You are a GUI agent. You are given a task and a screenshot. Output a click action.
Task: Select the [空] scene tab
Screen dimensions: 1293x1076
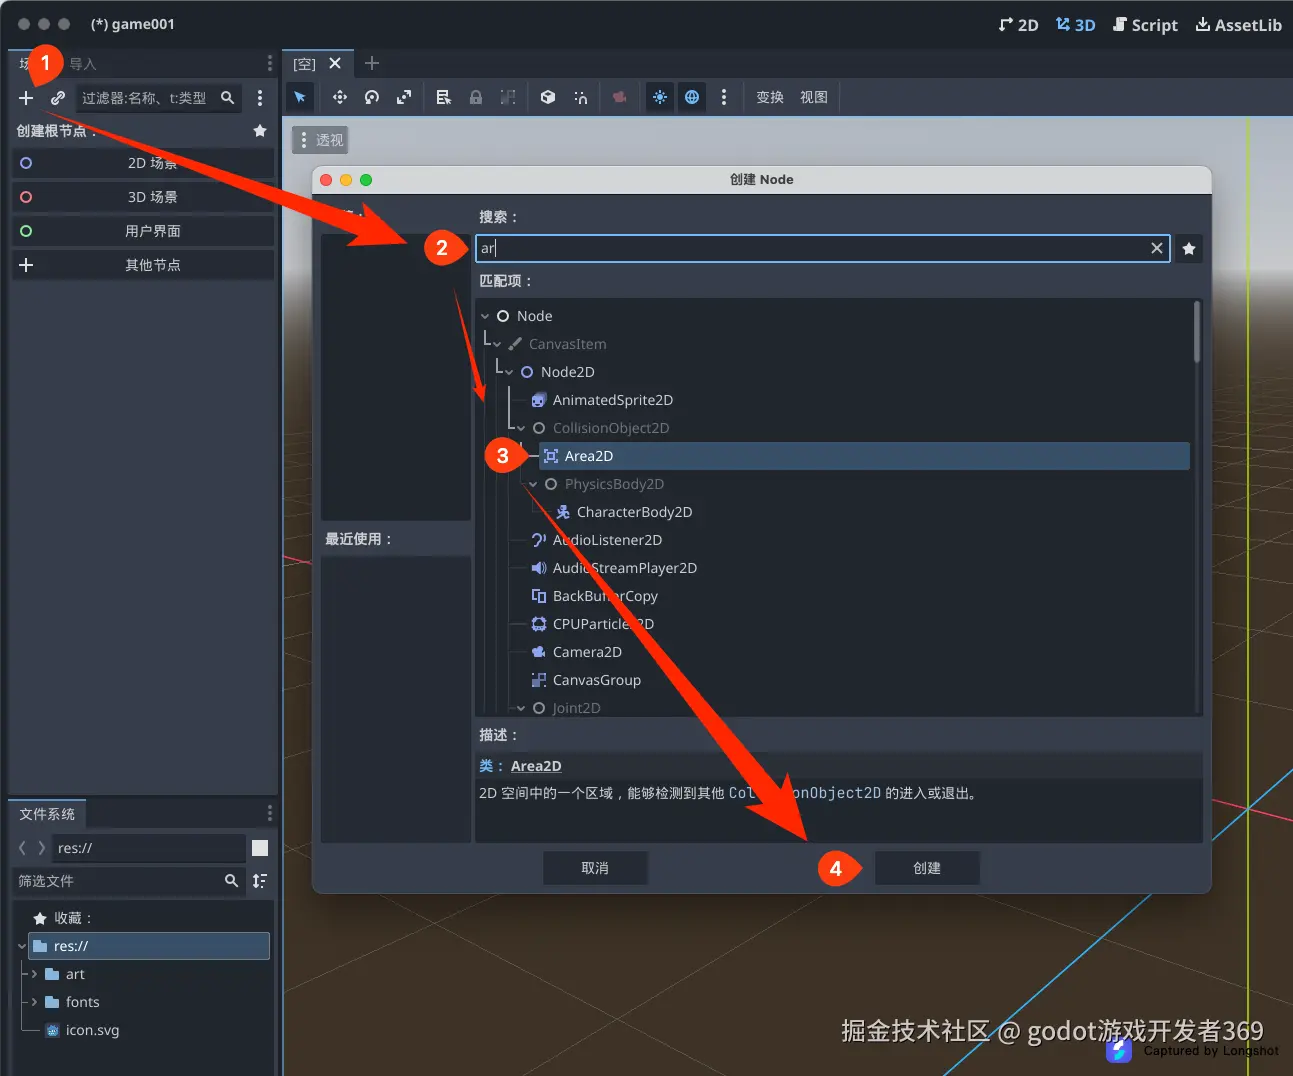(304, 64)
